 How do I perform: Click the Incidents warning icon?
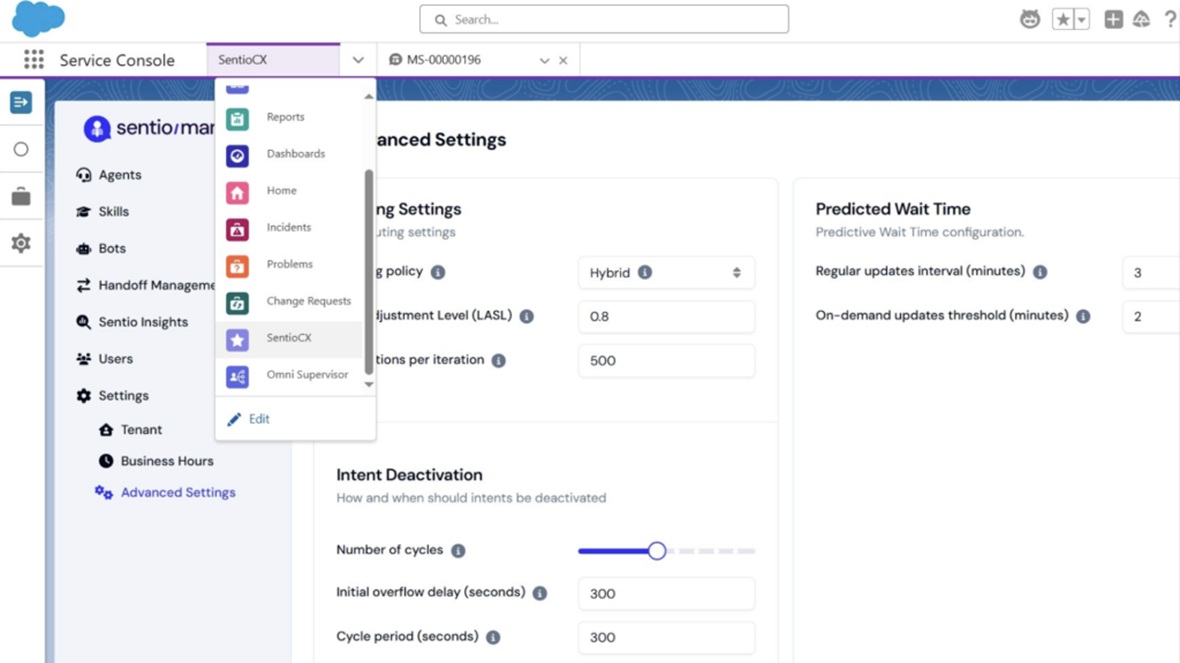237,230
